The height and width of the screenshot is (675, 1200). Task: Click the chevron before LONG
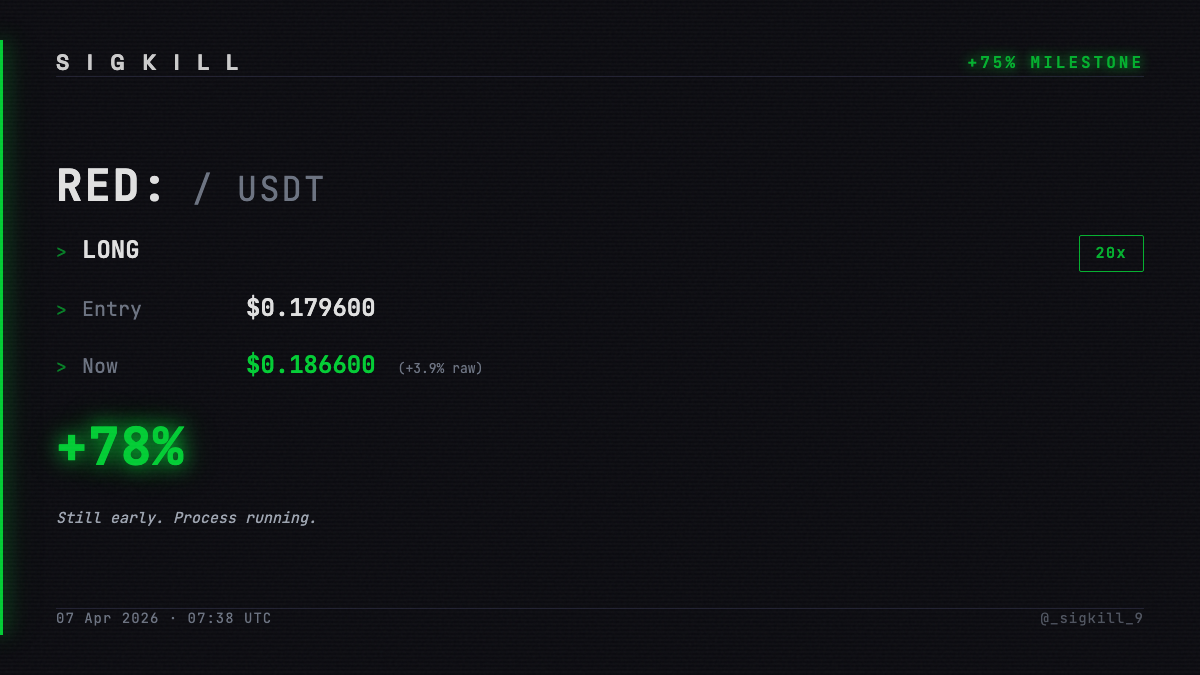[x=61, y=252]
